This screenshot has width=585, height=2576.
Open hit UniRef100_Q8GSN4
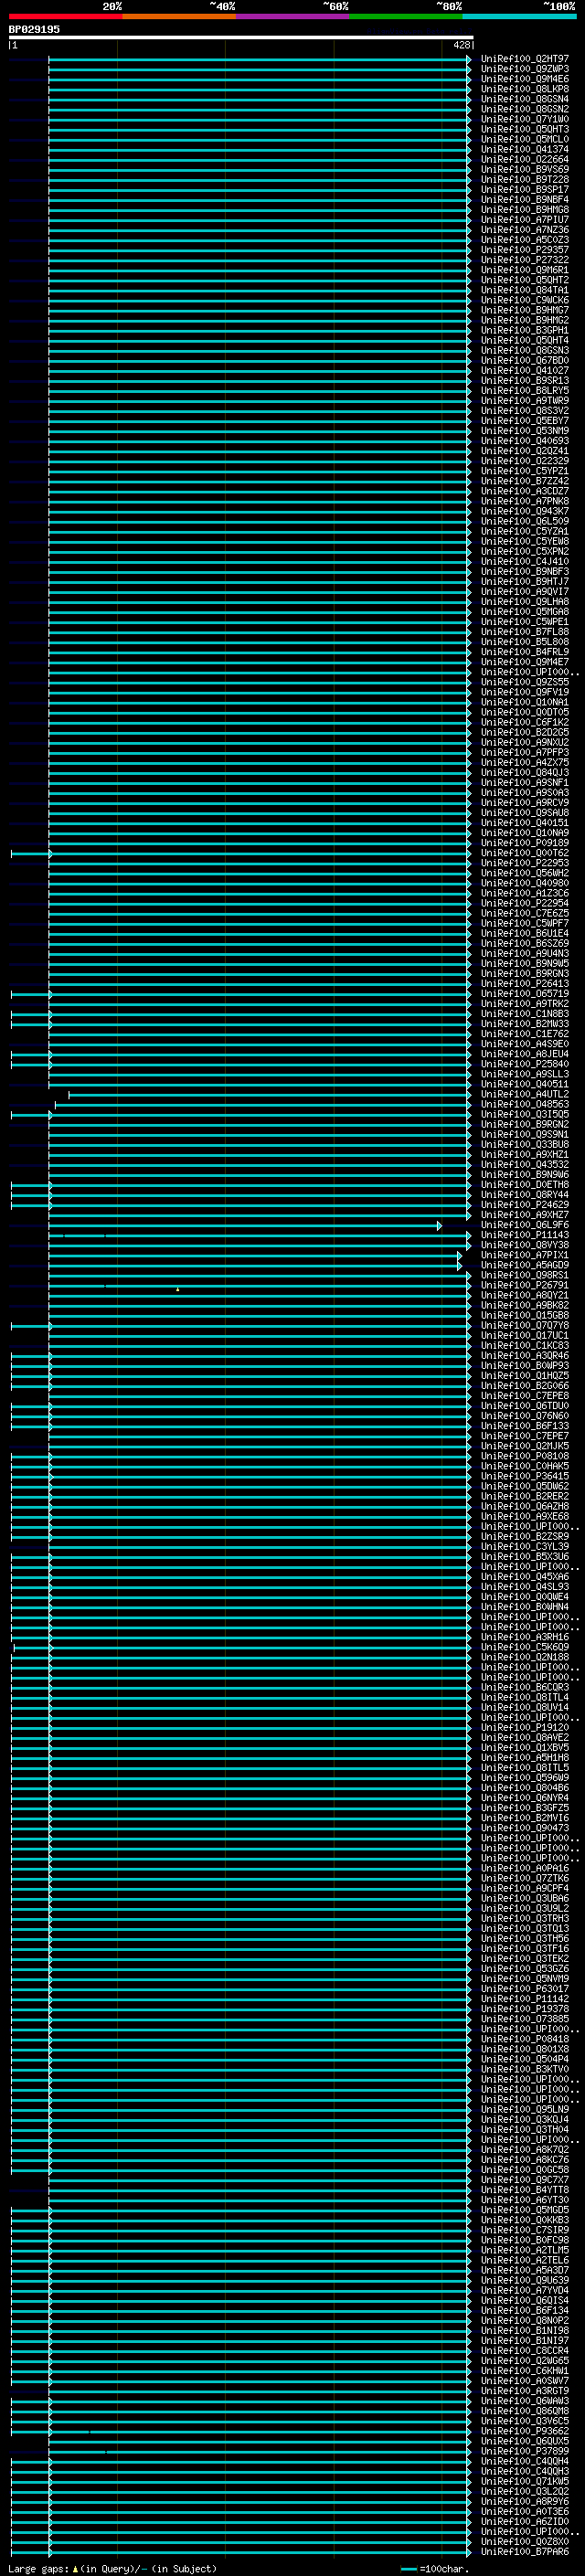(525, 99)
